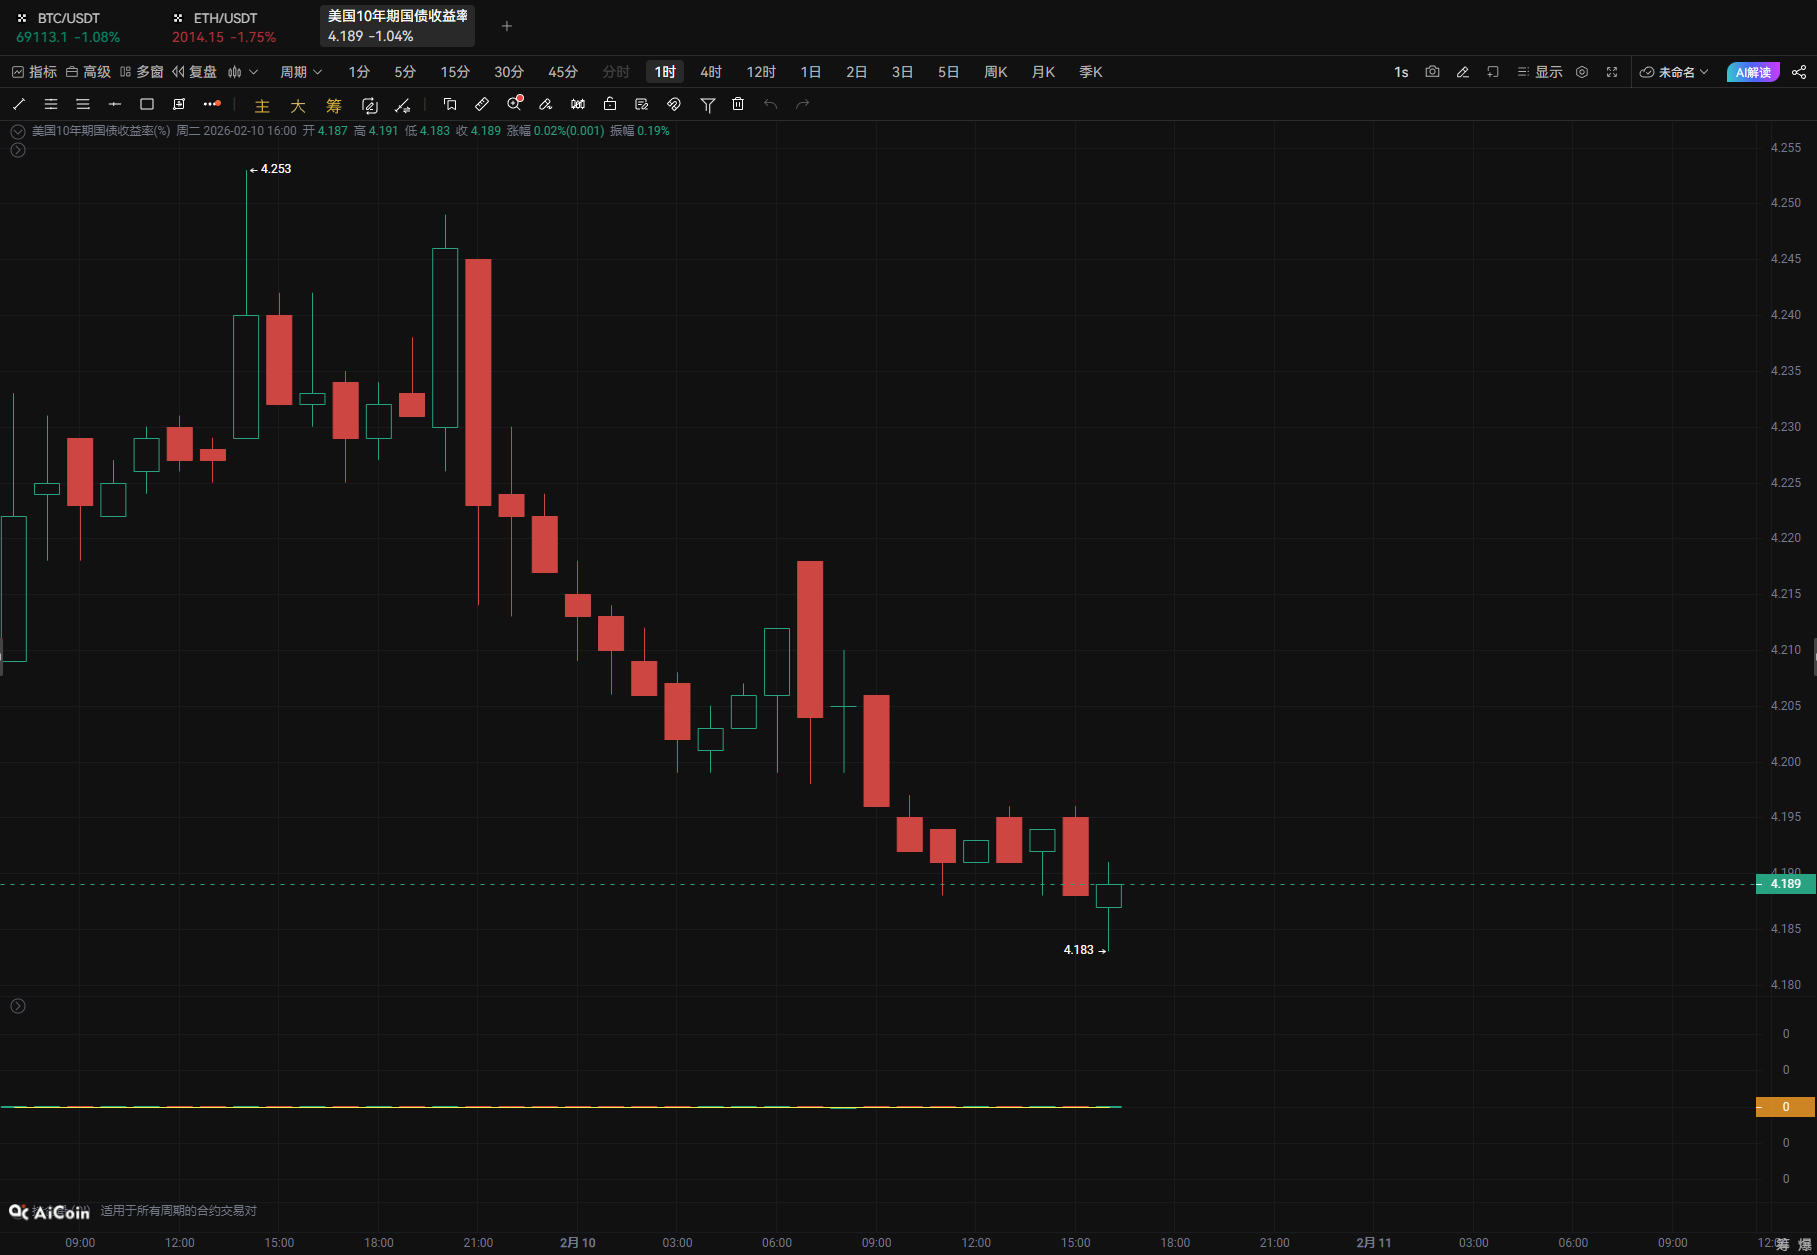Click the share icon at top right
Viewport: 1817px width, 1255px height.
click(x=1799, y=72)
